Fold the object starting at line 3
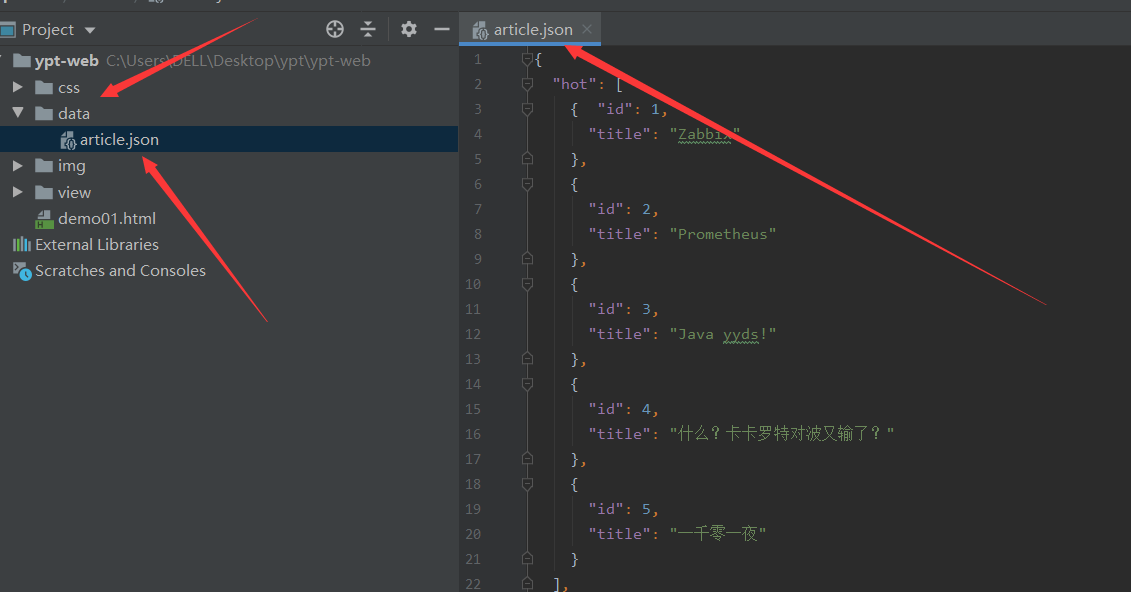This screenshot has height=592, width=1131. coord(527,109)
